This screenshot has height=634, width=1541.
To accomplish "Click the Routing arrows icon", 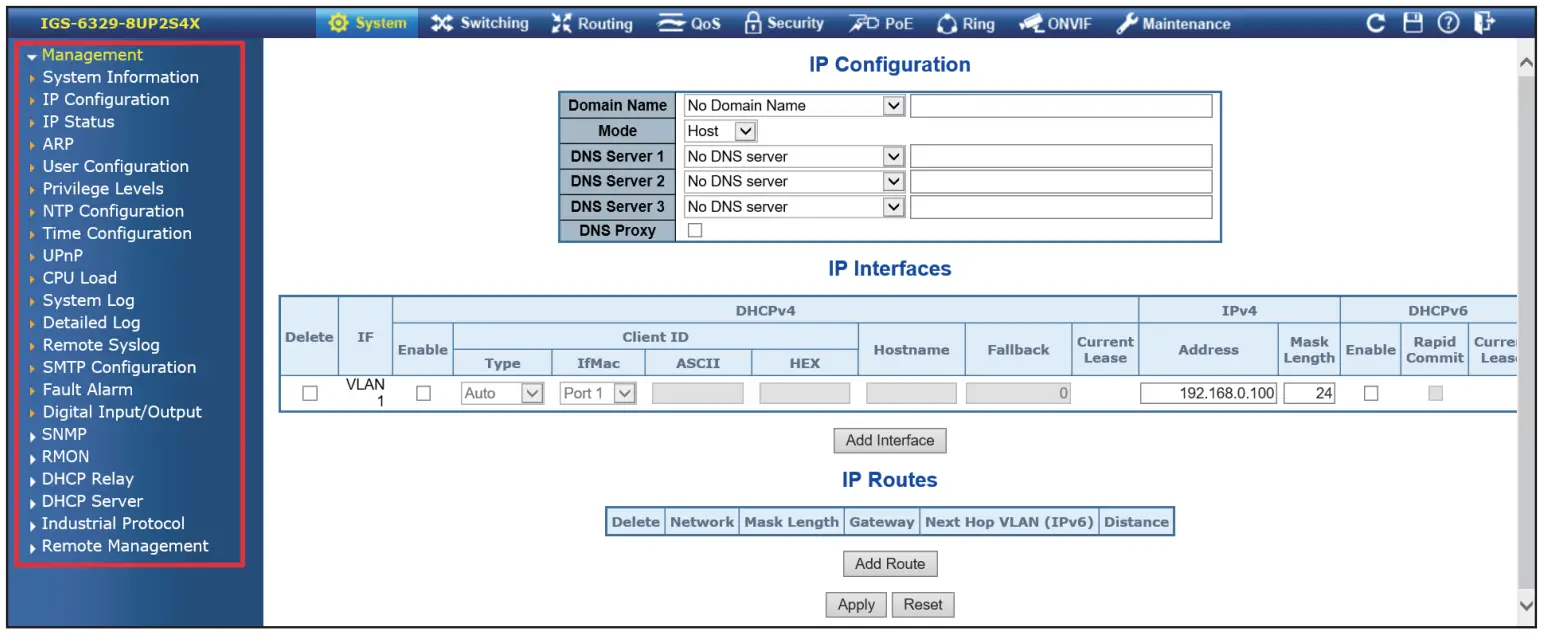I will [563, 23].
